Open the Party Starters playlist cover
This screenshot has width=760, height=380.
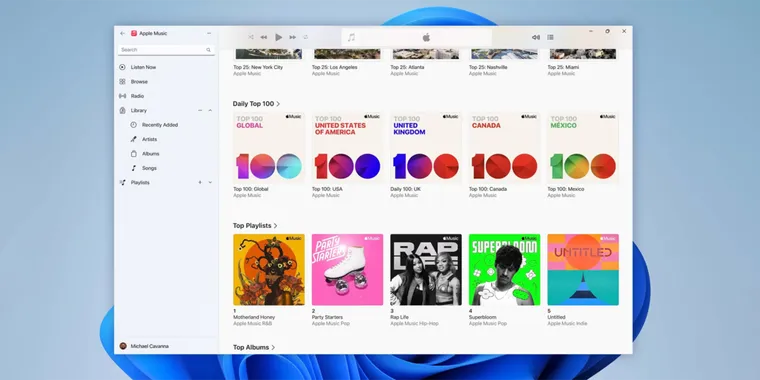point(348,270)
